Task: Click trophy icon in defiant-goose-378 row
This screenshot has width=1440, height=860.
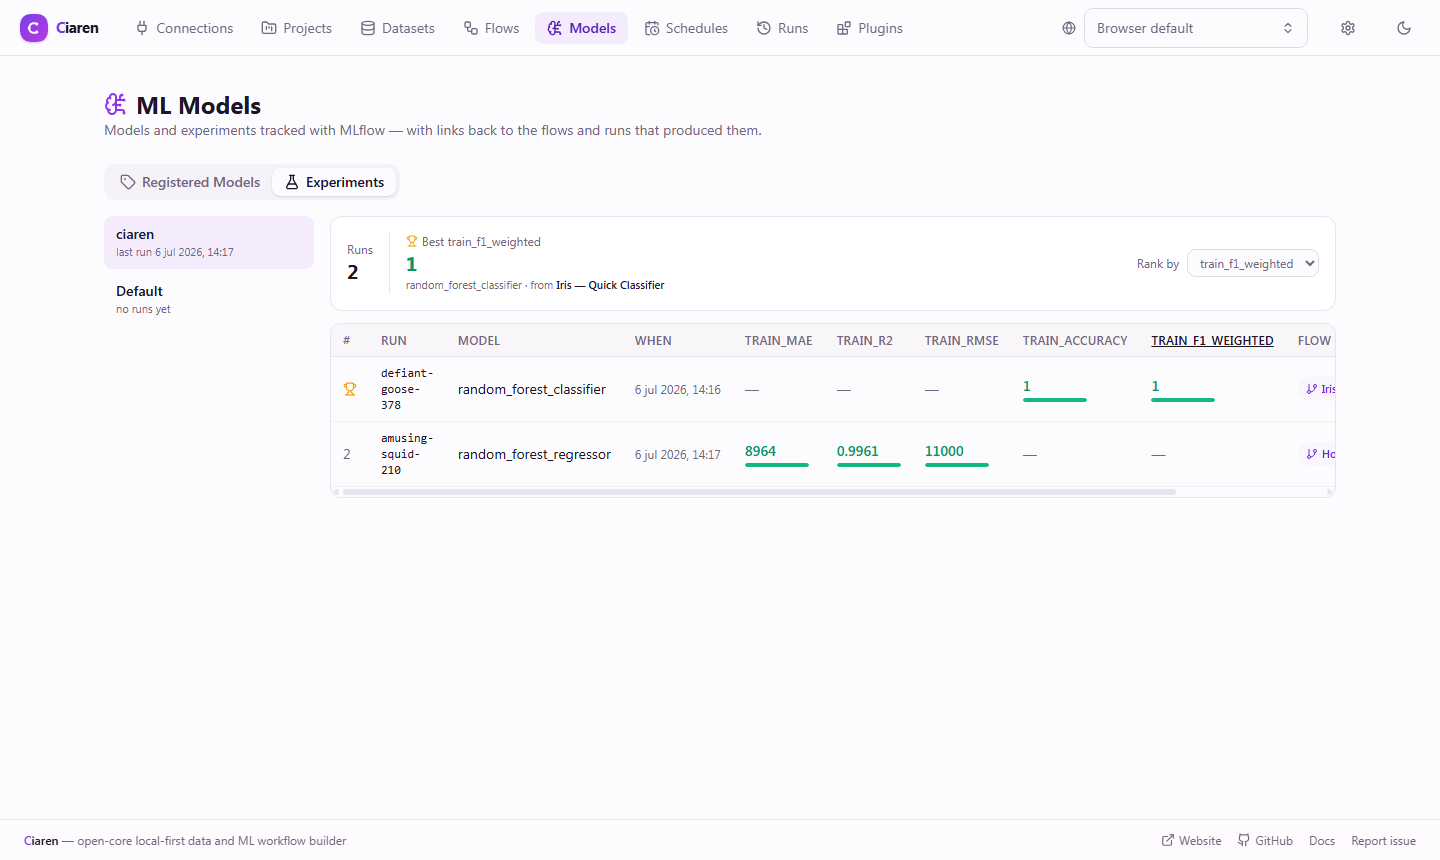Action: pyautogui.click(x=350, y=389)
